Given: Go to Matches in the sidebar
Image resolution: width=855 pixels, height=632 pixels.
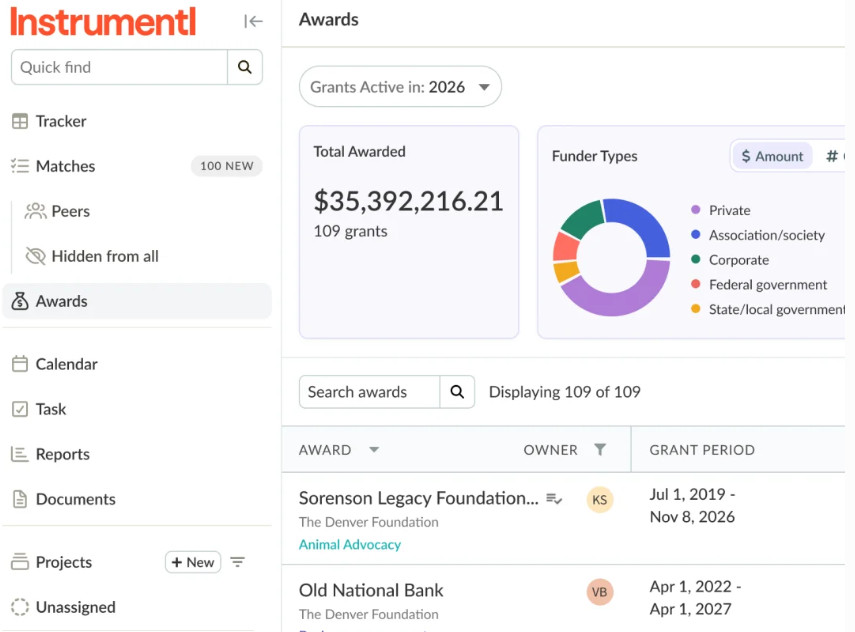Looking at the screenshot, I should click(x=65, y=166).
